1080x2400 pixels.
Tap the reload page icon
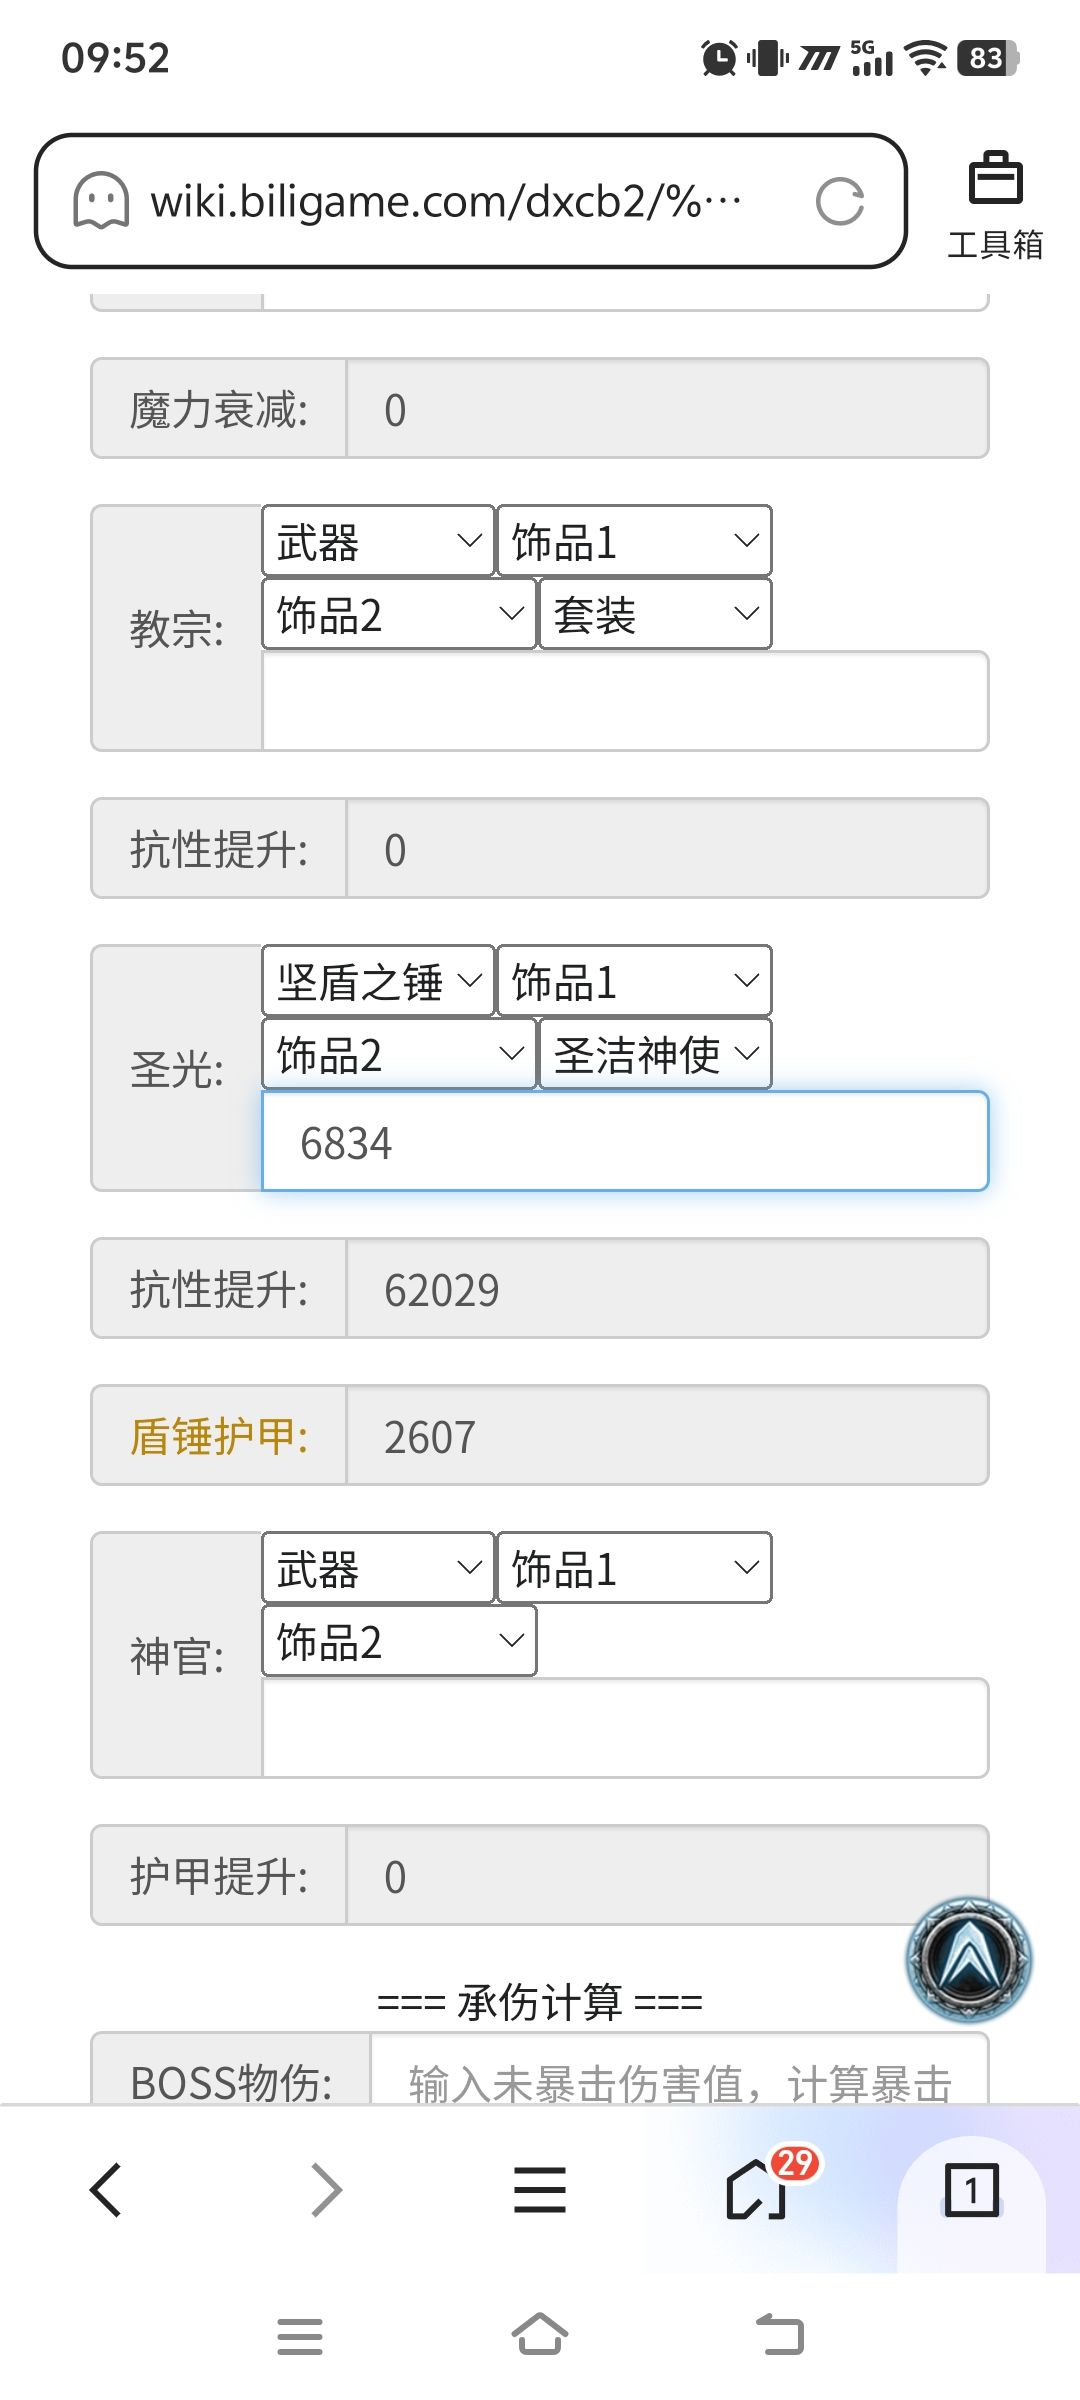(x=839, y=202)
